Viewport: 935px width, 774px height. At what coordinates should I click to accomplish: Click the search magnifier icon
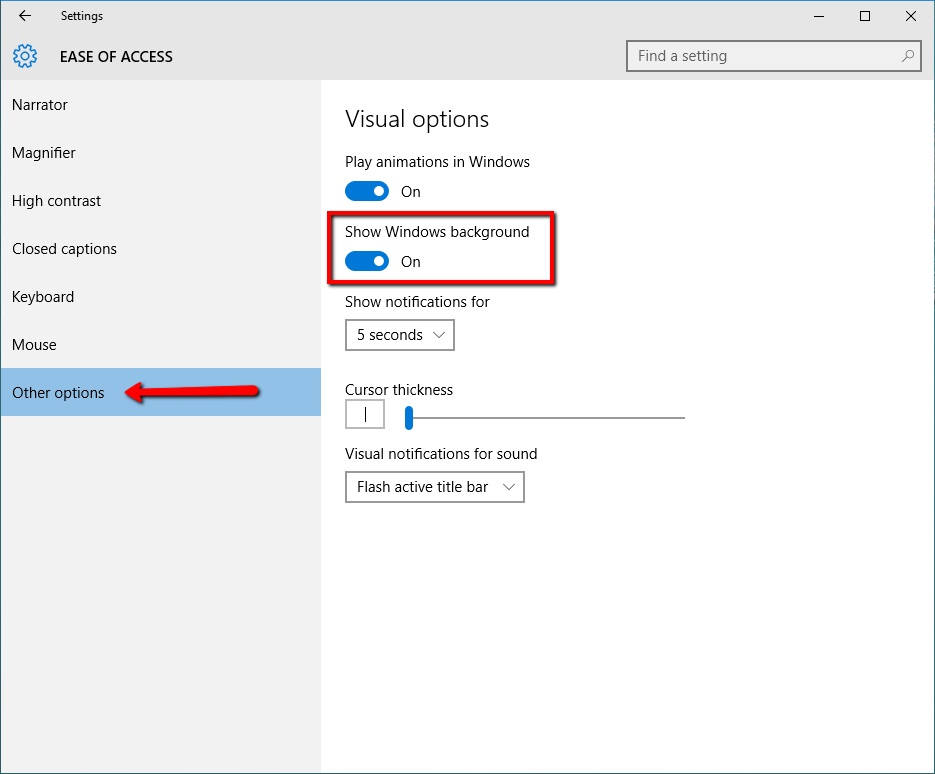(x=908, y=56)
